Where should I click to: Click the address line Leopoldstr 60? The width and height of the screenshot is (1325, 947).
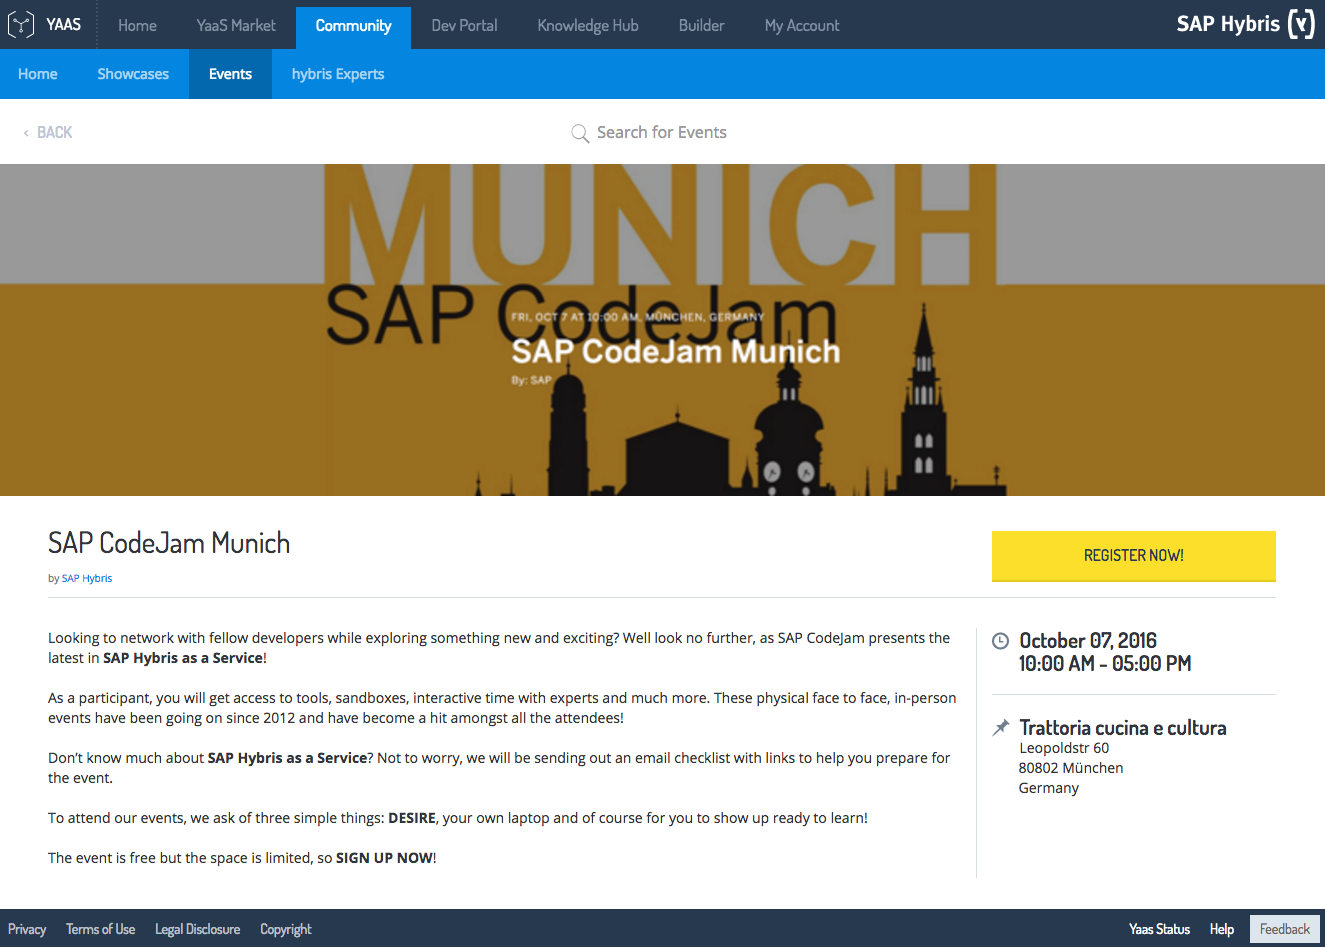coord(1064,748)
